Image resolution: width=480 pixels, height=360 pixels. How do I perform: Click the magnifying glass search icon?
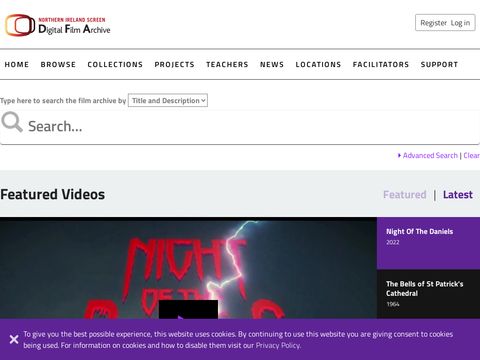tap(12, 122)
